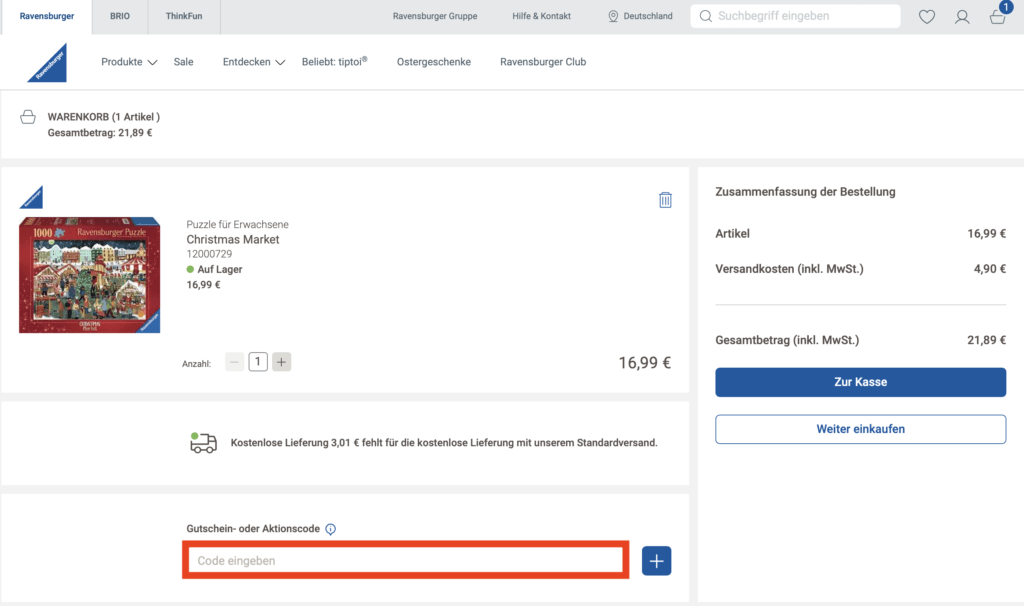Delete Christmas Market puzzle with trash icon
The height and width of the screenshot is (606, 1024).
coord(665,200)
